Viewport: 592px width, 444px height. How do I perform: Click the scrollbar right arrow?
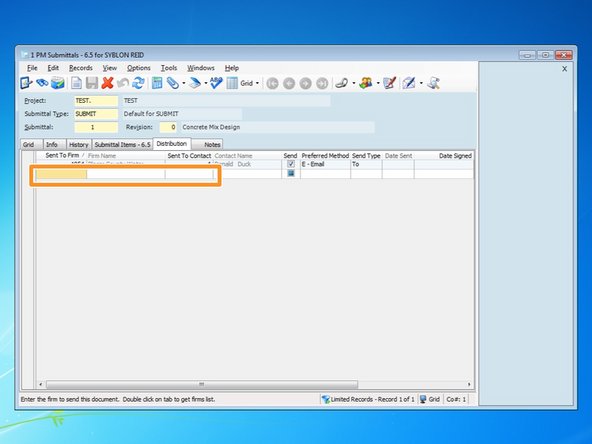point(469,384)
